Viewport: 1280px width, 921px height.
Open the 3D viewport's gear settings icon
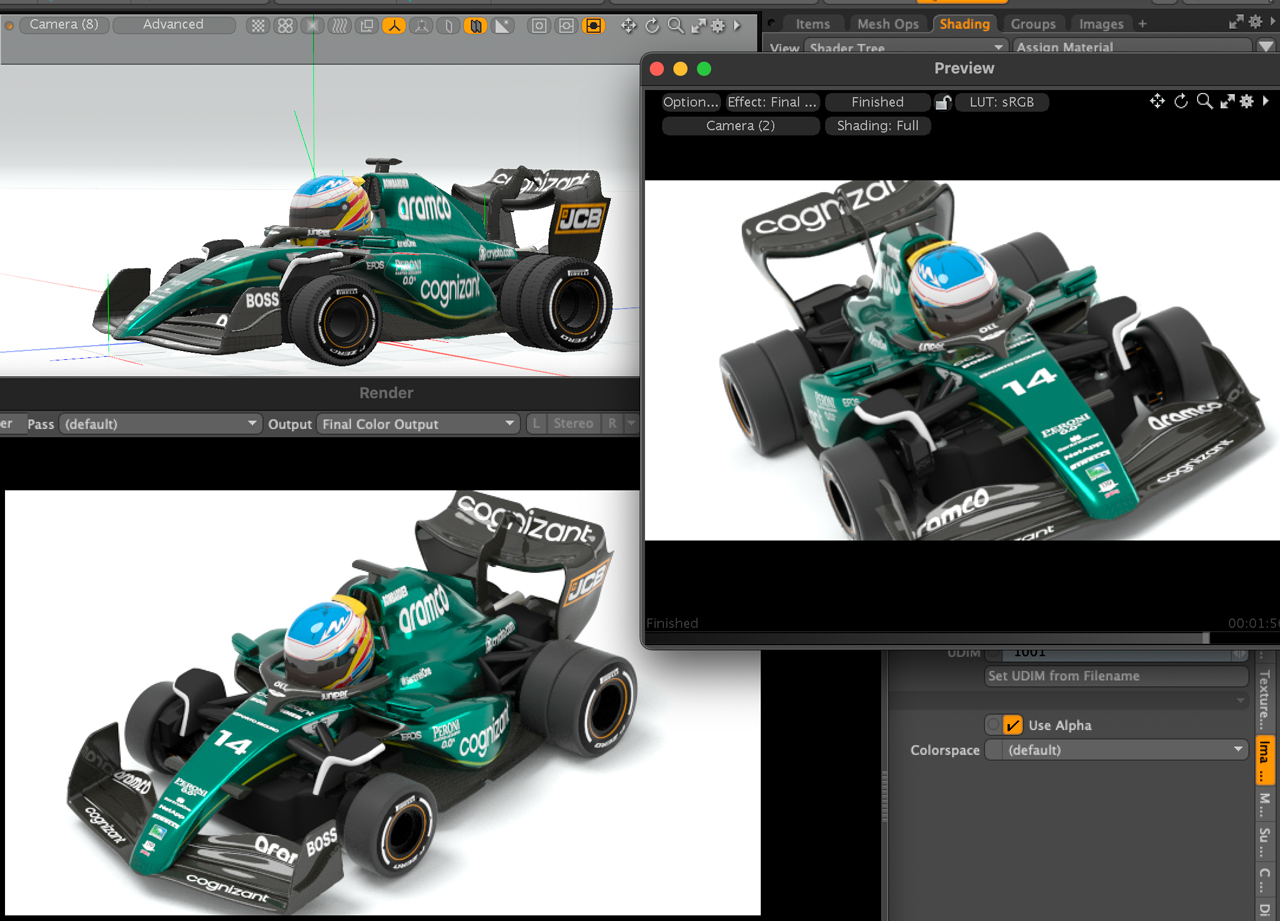click(718, 25)
